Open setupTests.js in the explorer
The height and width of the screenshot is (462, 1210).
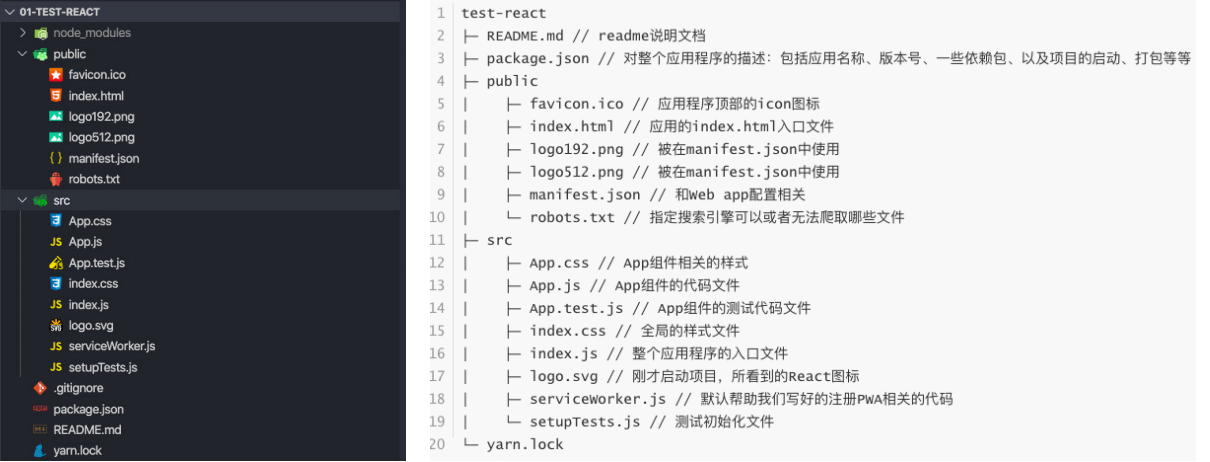tap(103, 367)
